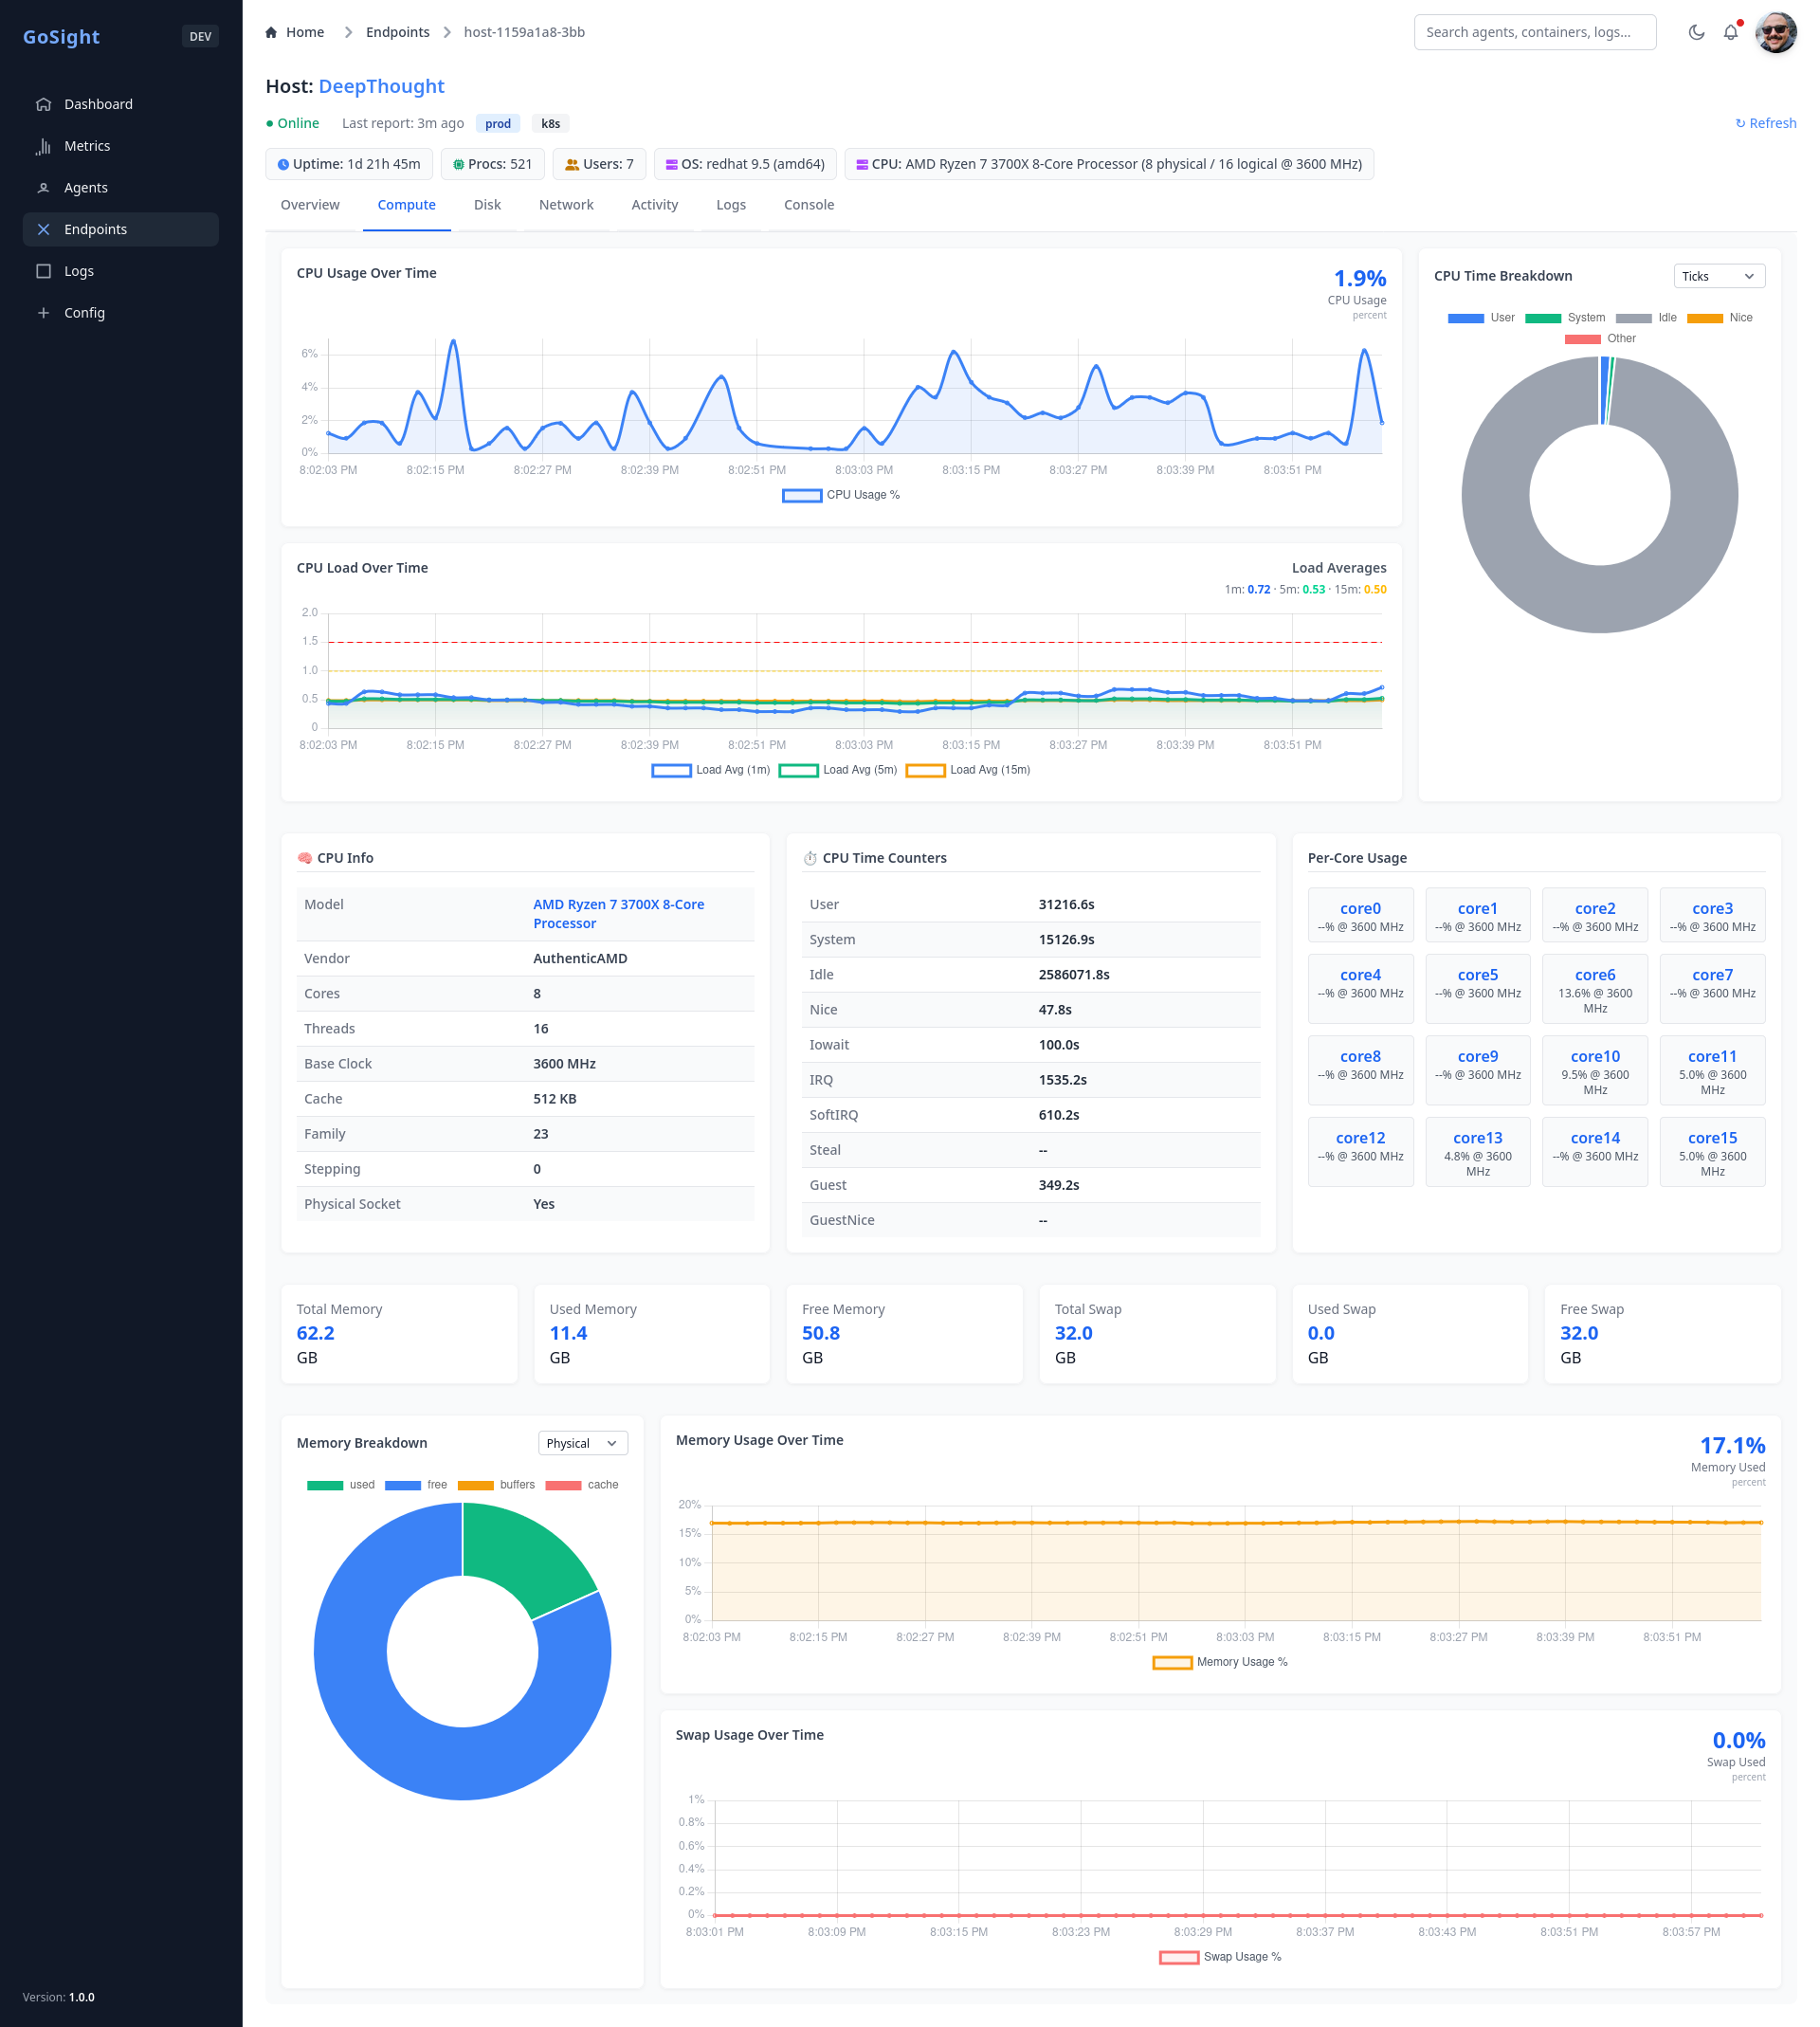Screen dimensions: 1820x2027
Task: Click the Home breadcrumb house icon
Action: coord(271,32)
